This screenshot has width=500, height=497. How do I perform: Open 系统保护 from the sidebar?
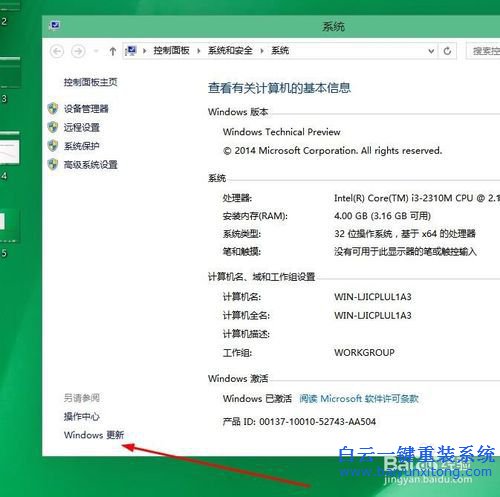82,146
